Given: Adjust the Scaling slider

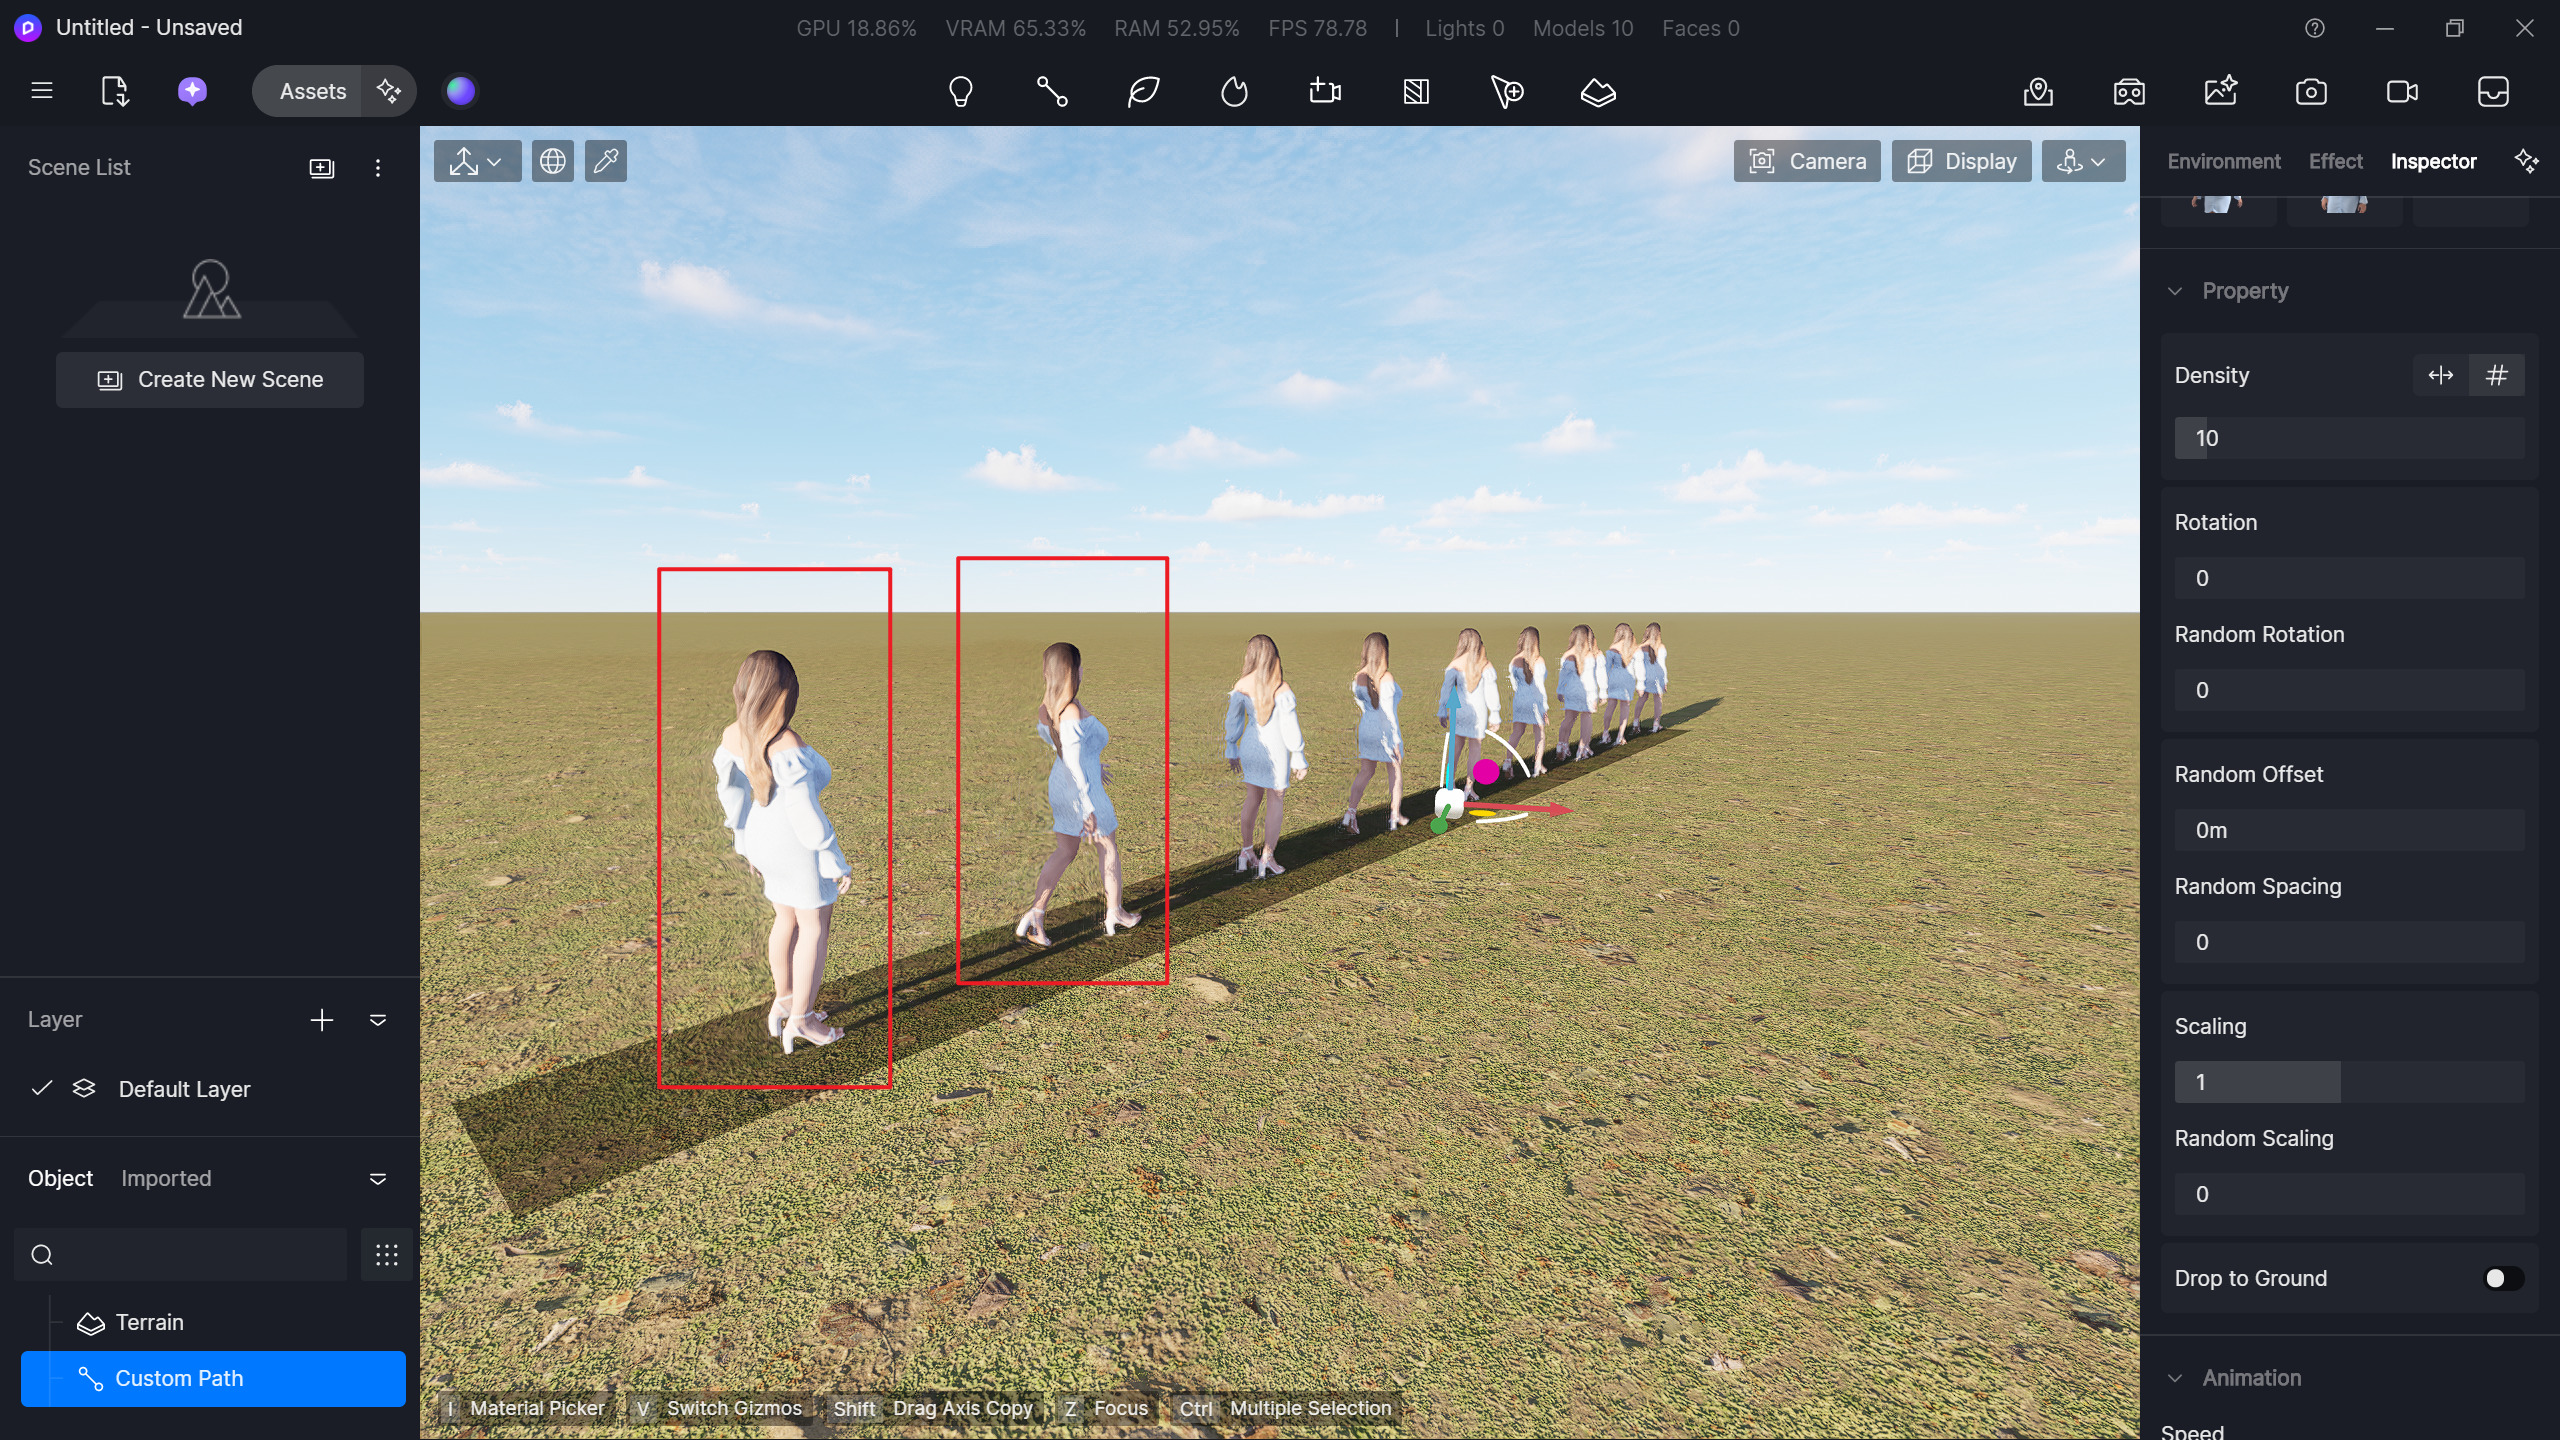Looking at the screenshot, I should pos(2348,1082).
